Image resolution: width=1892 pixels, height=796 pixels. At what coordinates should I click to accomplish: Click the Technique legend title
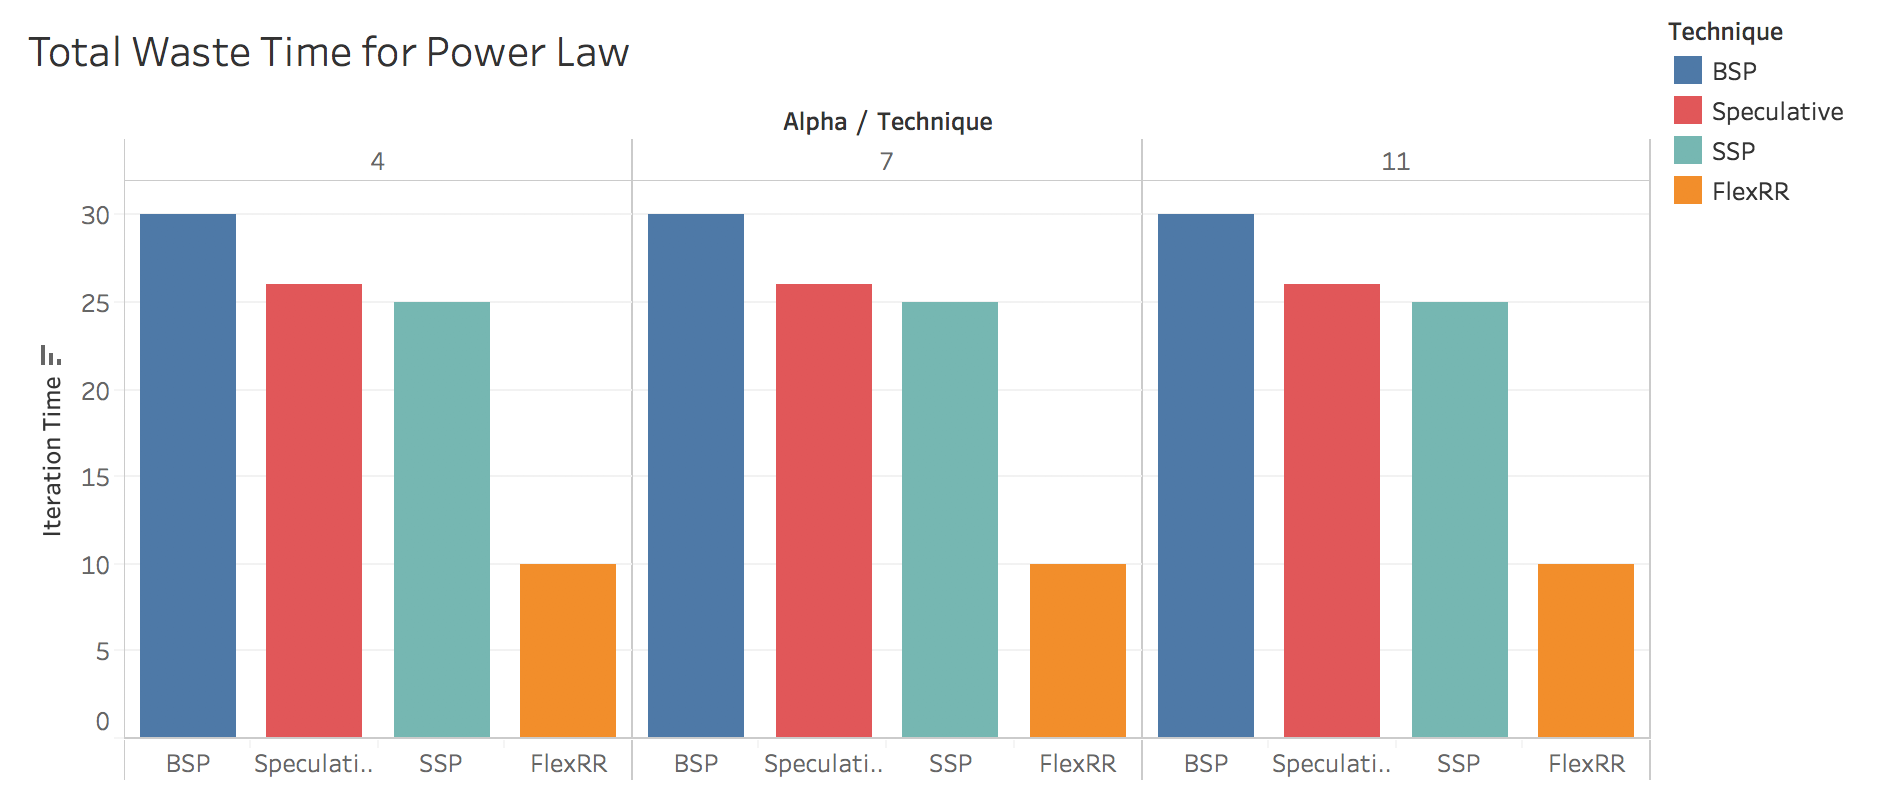(x=1725, y=32)
